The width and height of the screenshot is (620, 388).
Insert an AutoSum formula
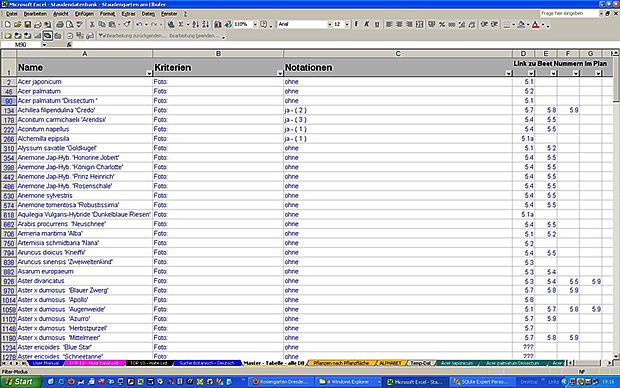tap(181, 25)
